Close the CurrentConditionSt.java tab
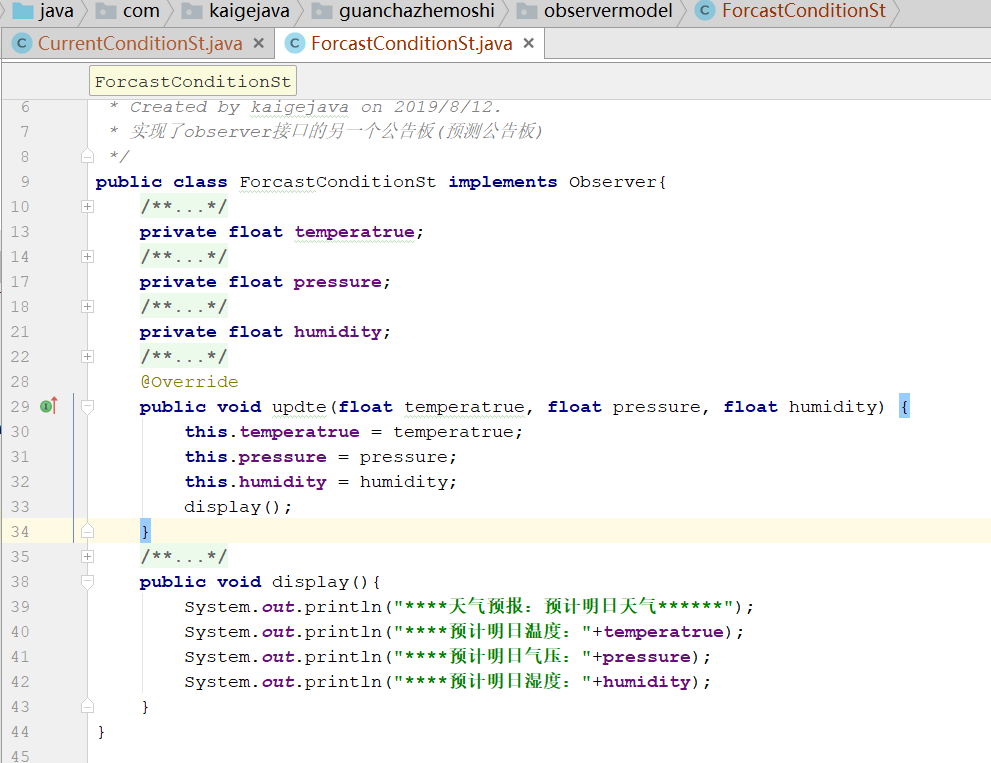 point(258,43)
